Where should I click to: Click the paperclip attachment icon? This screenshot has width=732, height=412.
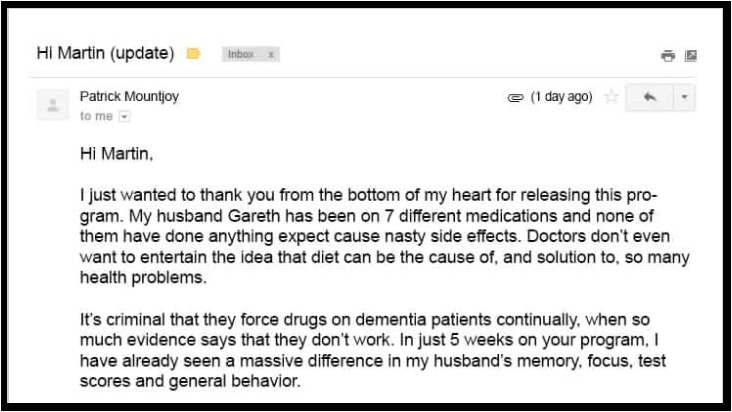pyautogui.click(x=515, y=98)
